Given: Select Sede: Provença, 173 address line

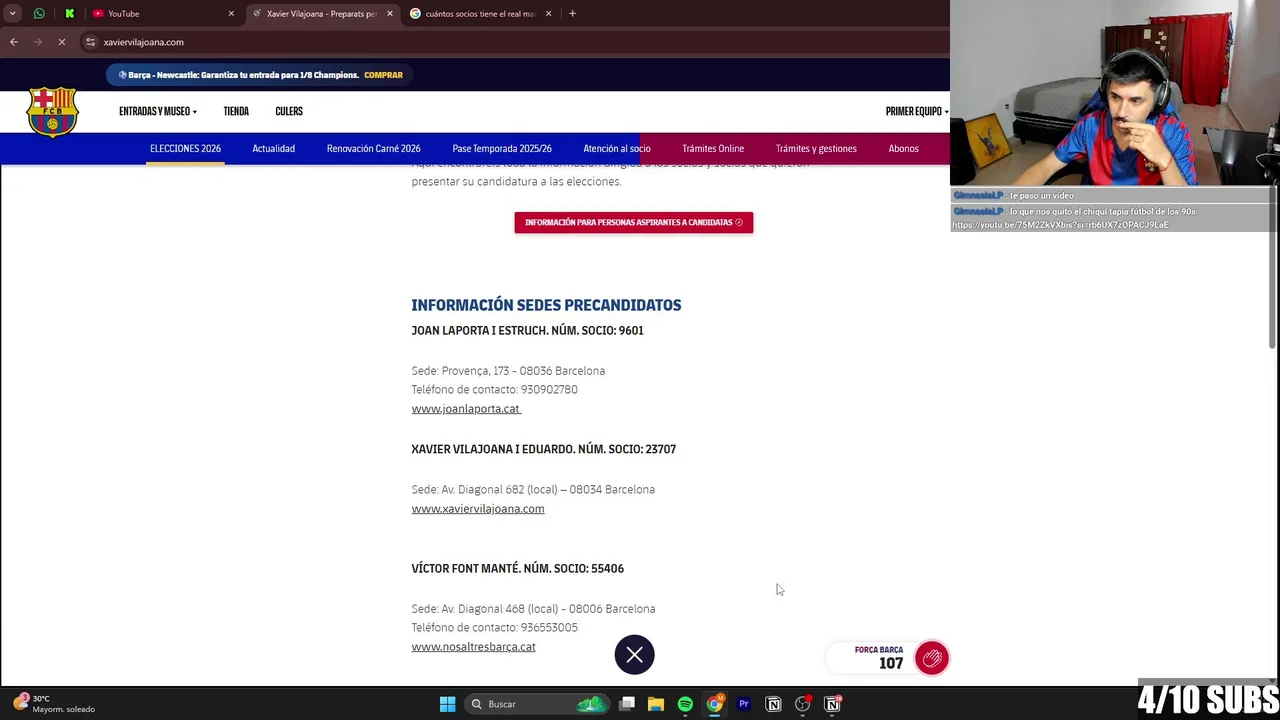Looking at the screenshot, I should pos(508,371).
